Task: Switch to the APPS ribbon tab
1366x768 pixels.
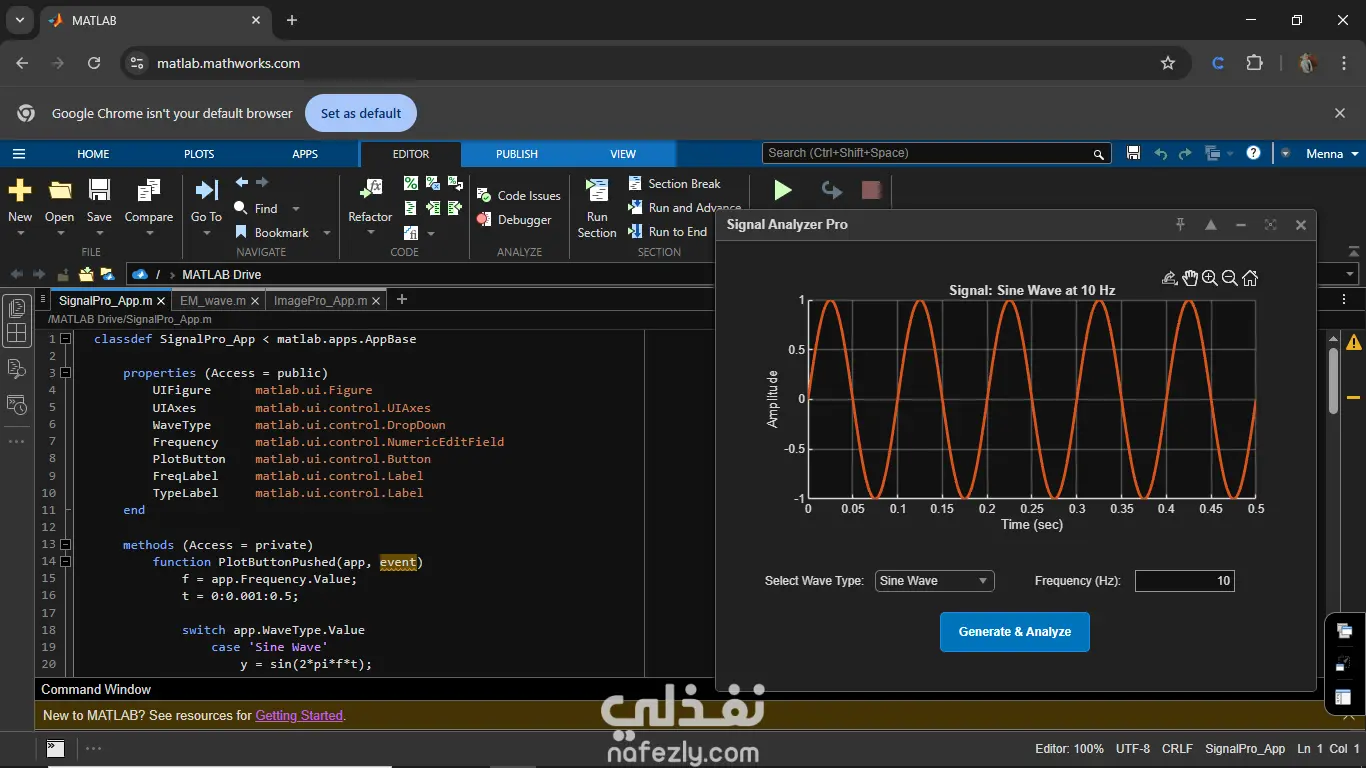Action: coord(305,154)
